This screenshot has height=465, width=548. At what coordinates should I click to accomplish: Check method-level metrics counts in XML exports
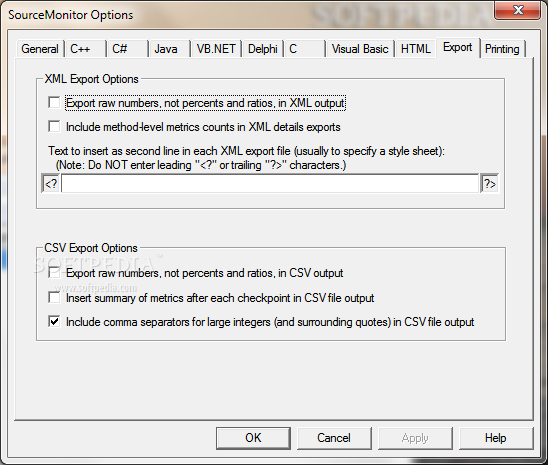click(54, 126)
